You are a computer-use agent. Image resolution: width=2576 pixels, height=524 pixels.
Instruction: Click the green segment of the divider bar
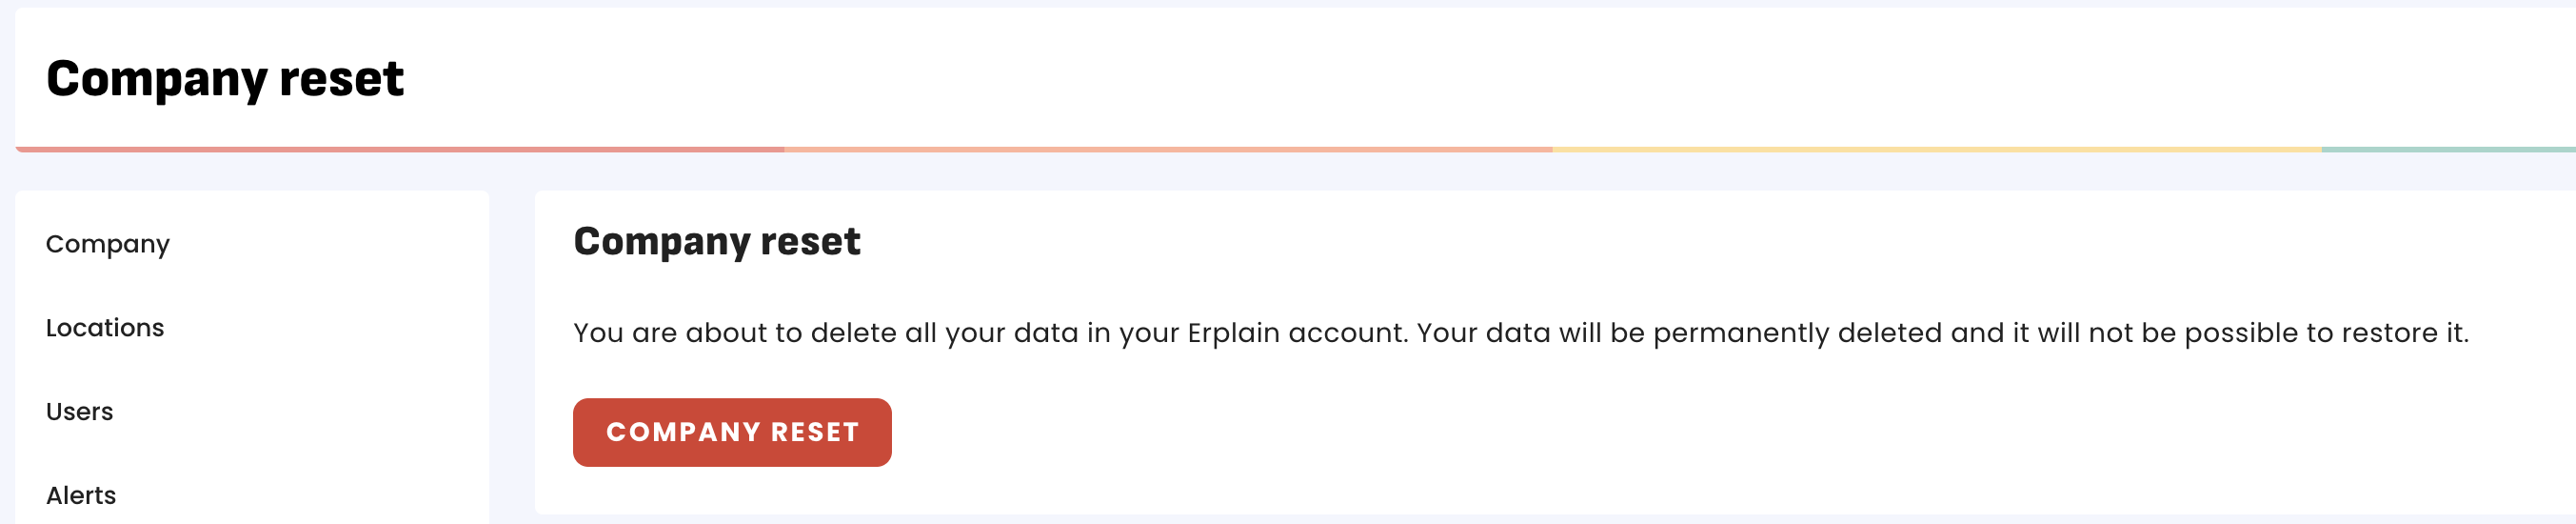pyautogui.click(x=2448, y=150)
